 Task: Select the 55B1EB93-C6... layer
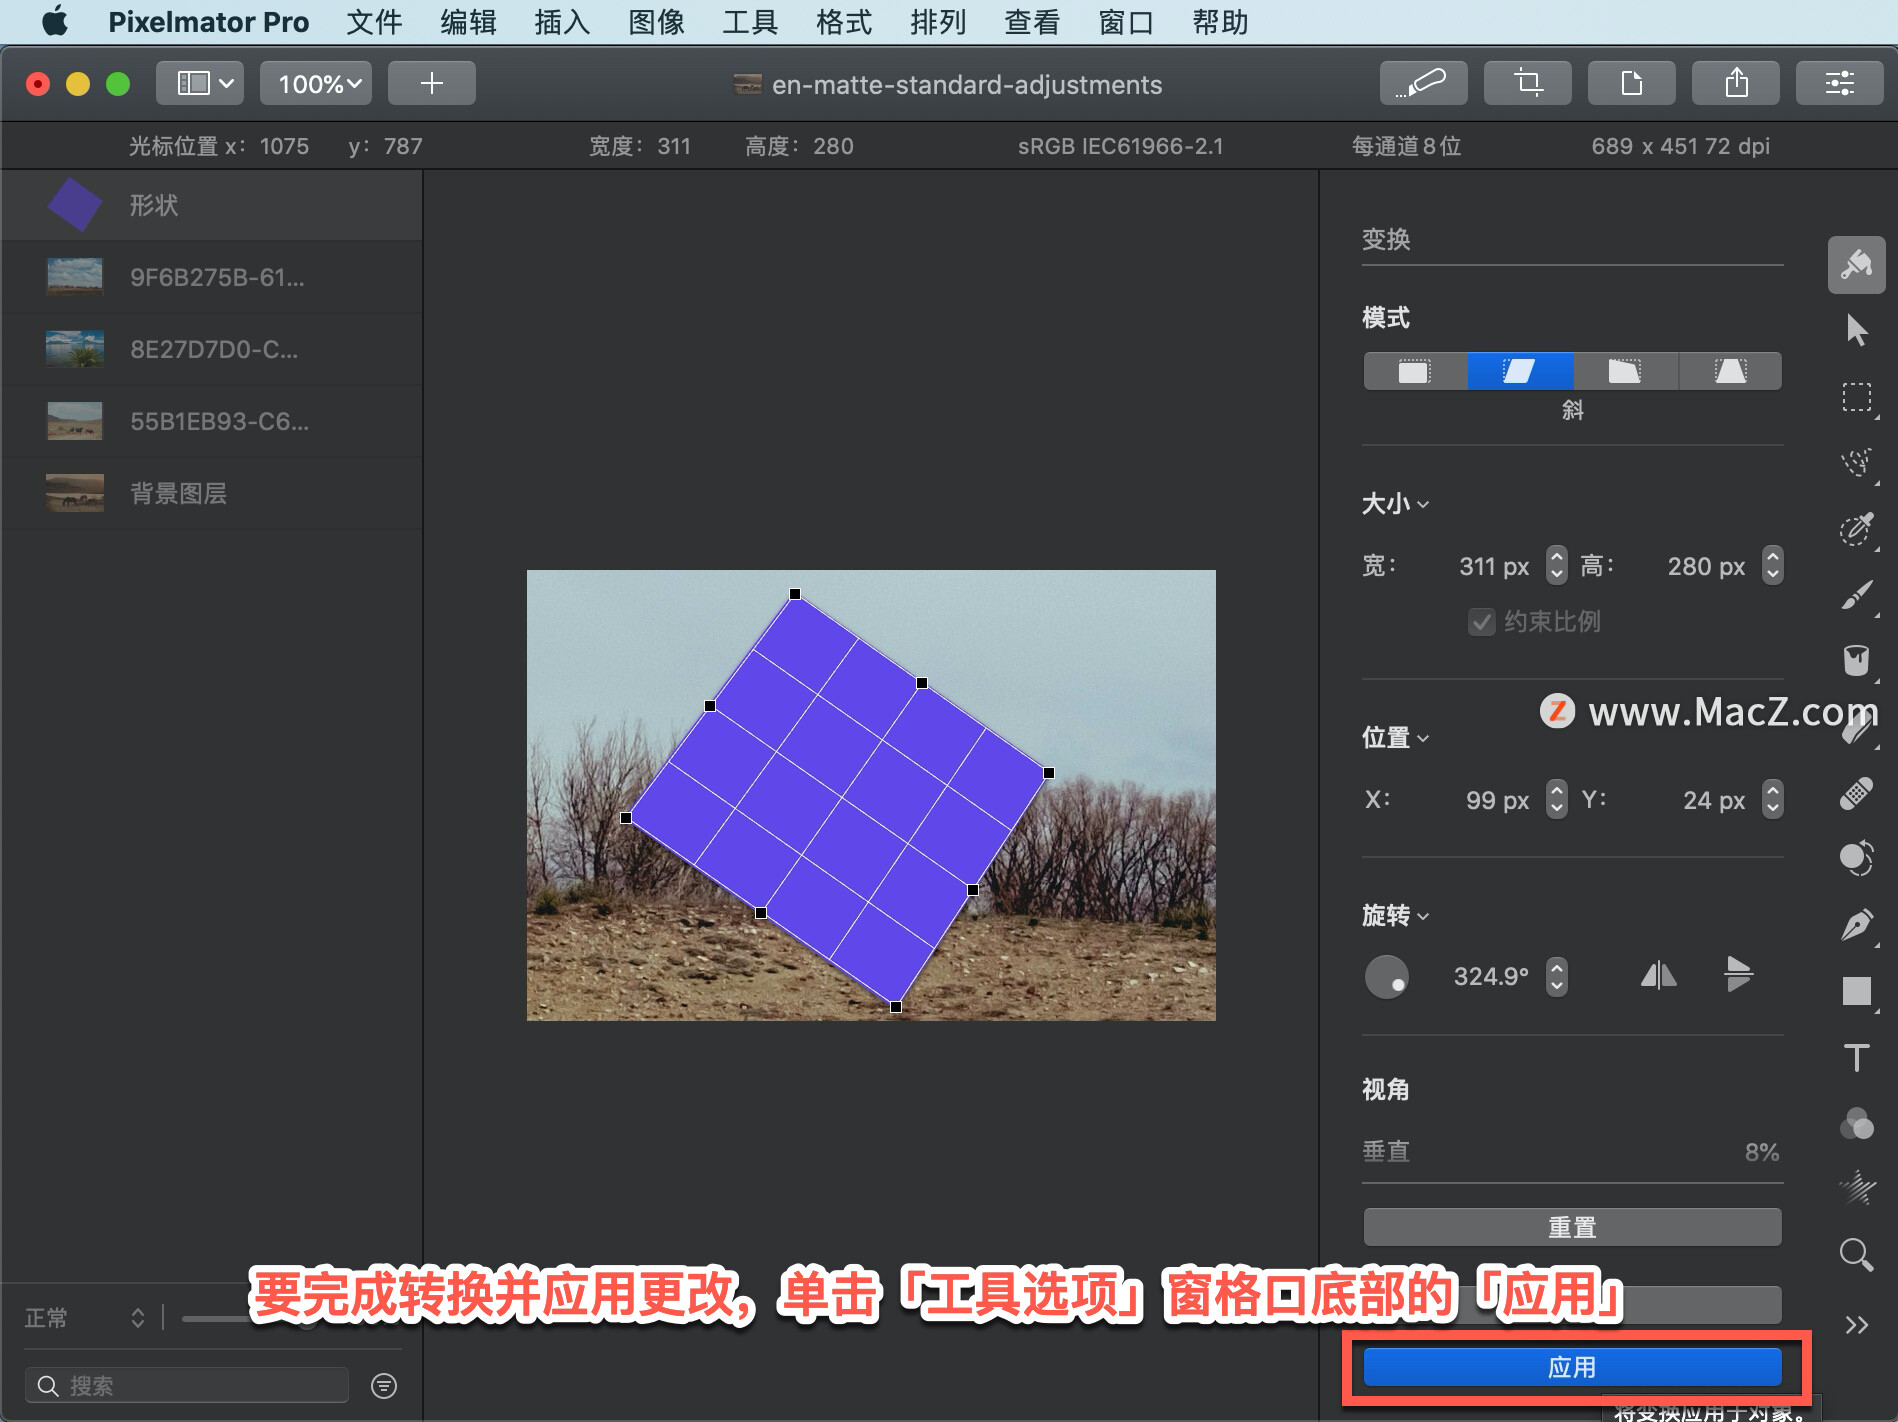212,421
